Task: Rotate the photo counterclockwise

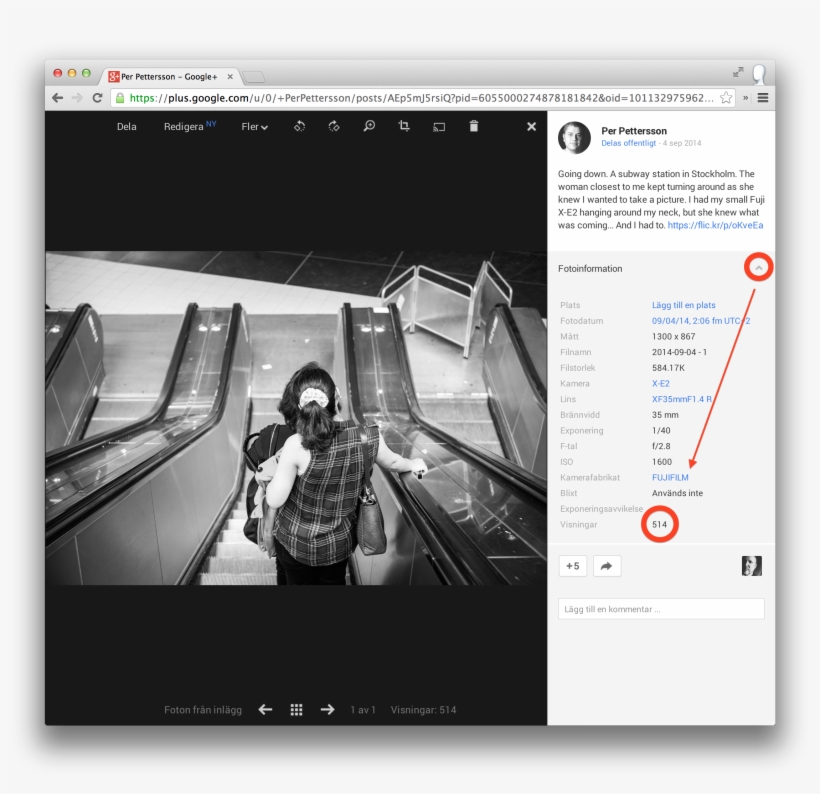Action: (299, 126)
